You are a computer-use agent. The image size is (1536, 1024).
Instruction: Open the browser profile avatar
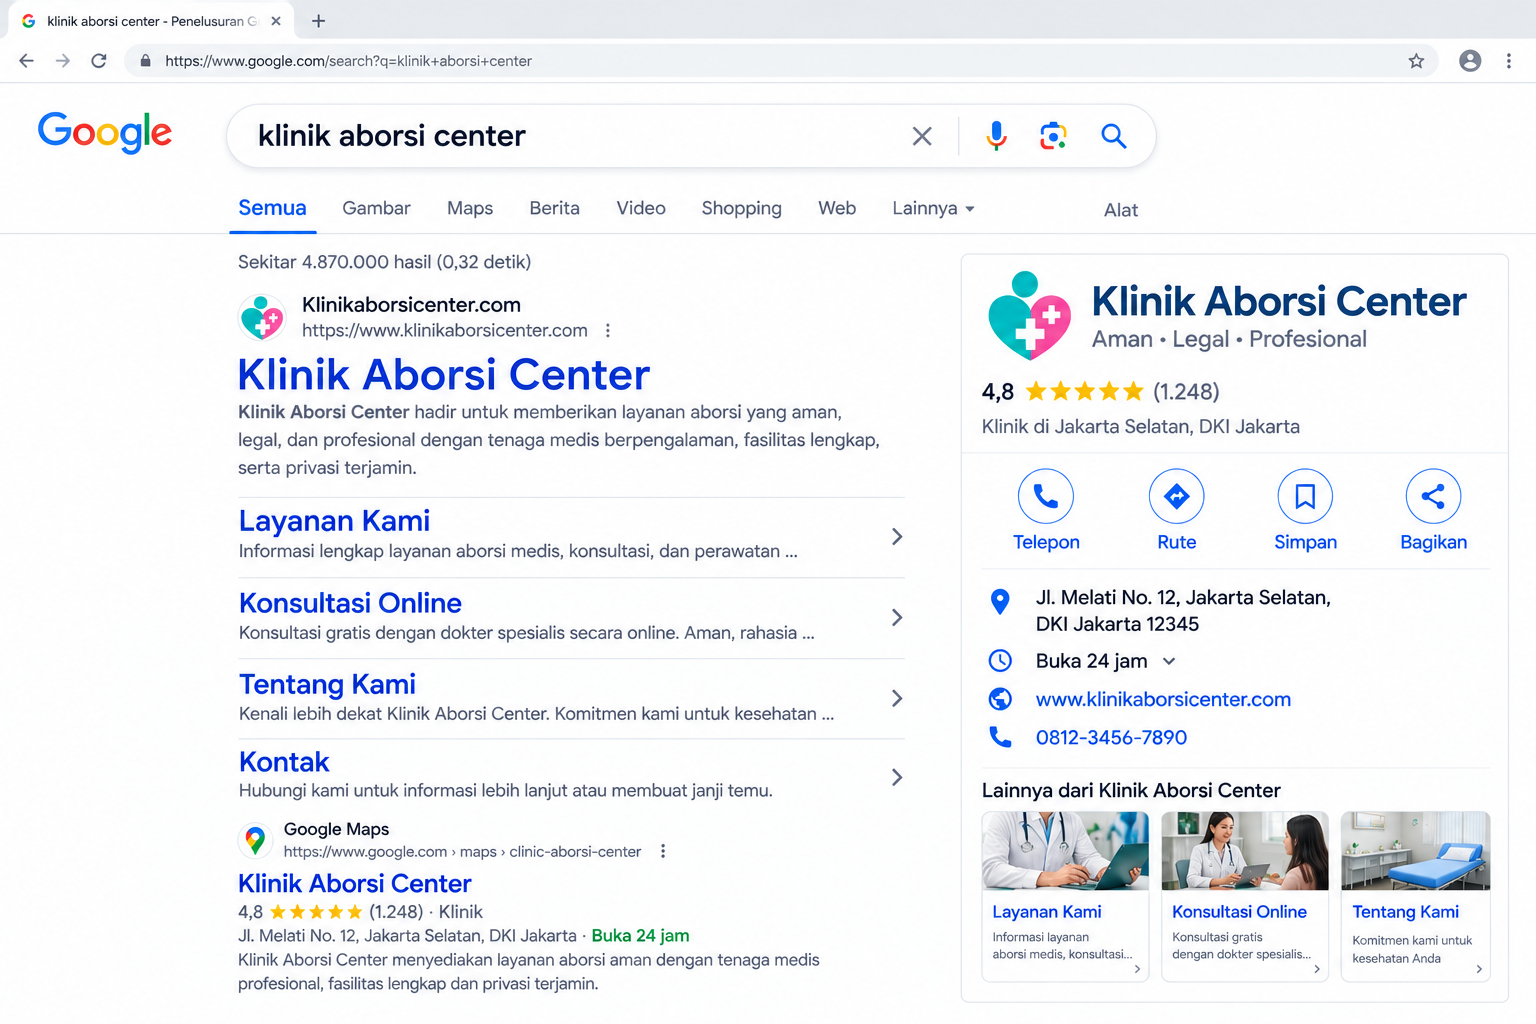(1470, 61)
